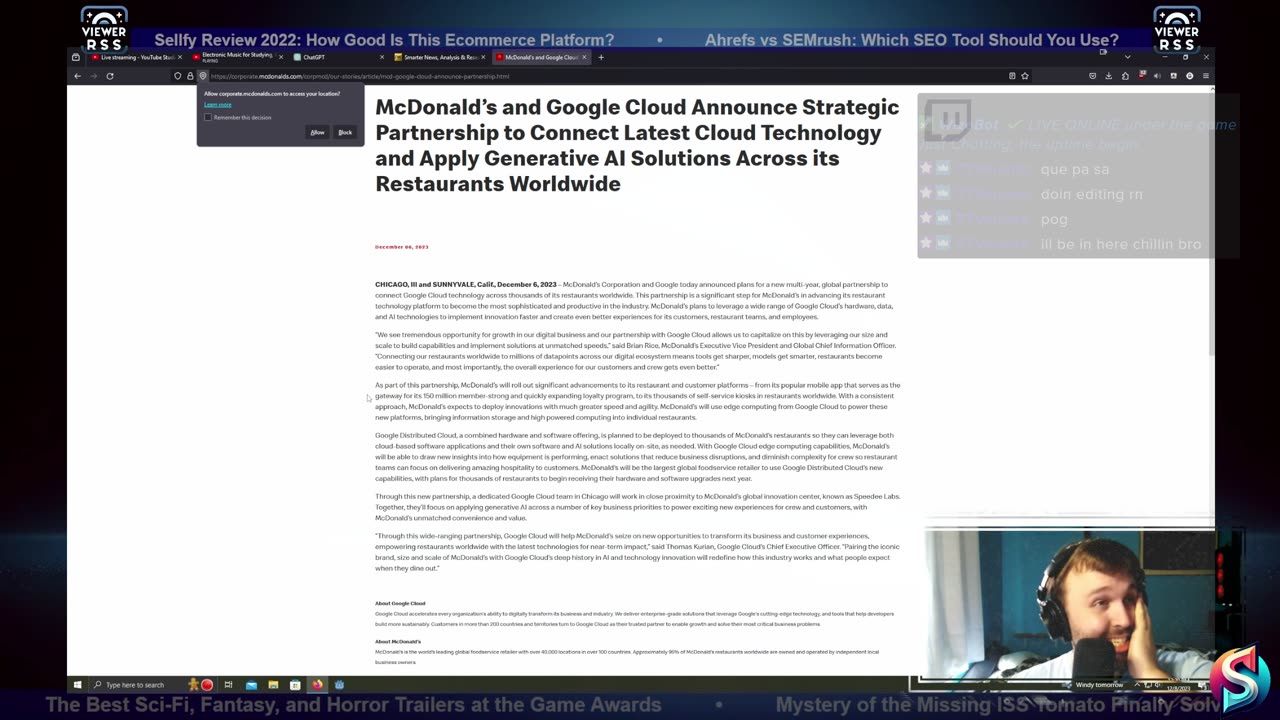1280x720 pixels.
Task: Click the article headline about Google Cloud partnership
Action: [637, 145]
